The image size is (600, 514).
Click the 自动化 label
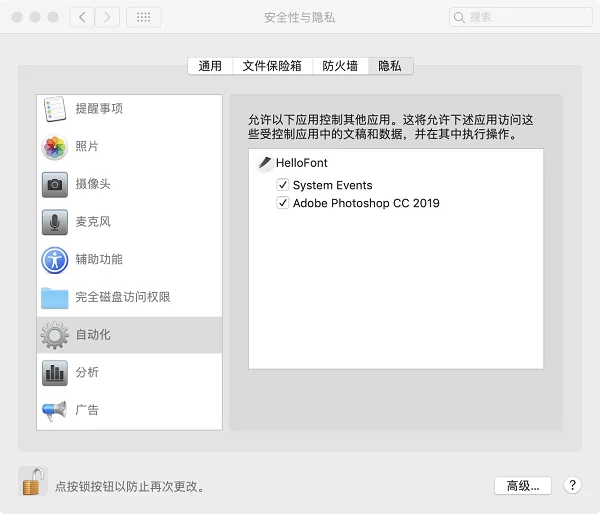point(93,335)
